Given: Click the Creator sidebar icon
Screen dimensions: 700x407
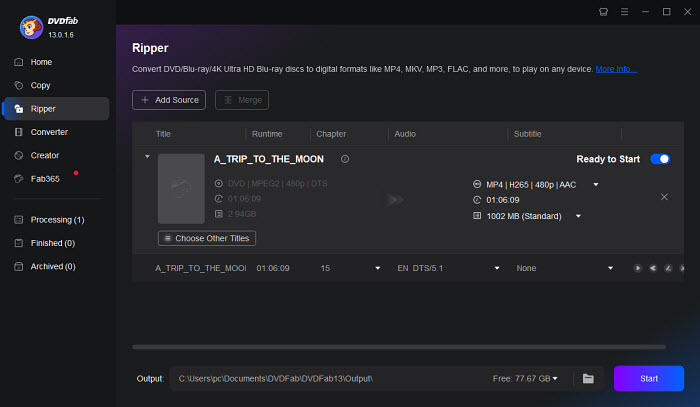Looking at the screenshot, I should click(x=18, y=155).
